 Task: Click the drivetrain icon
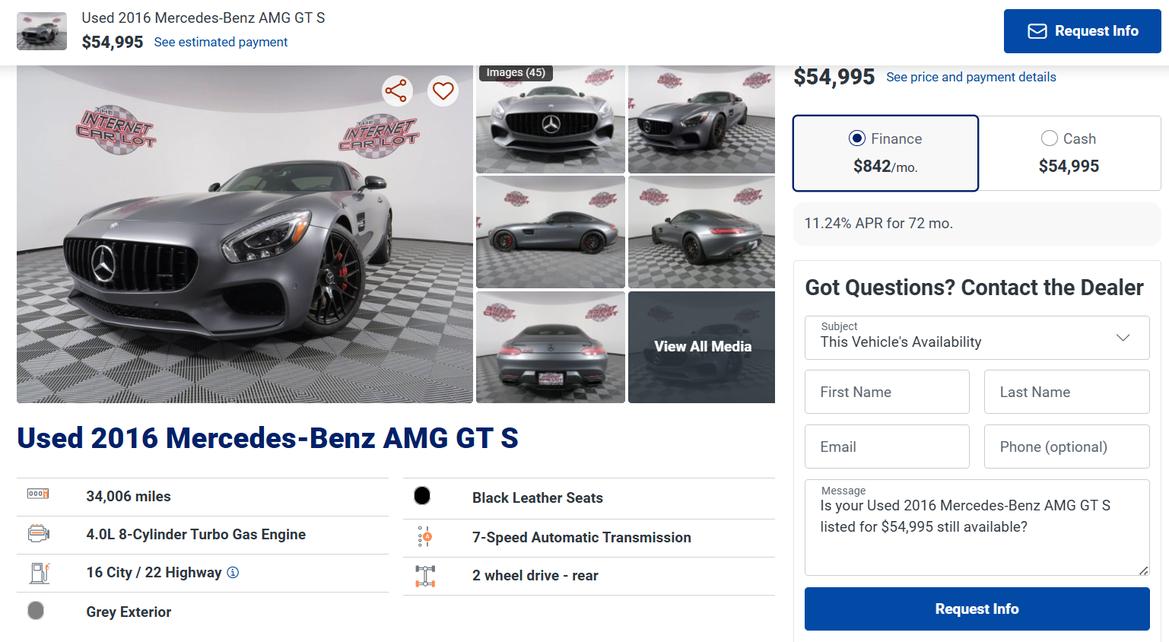tap(424, 576)
